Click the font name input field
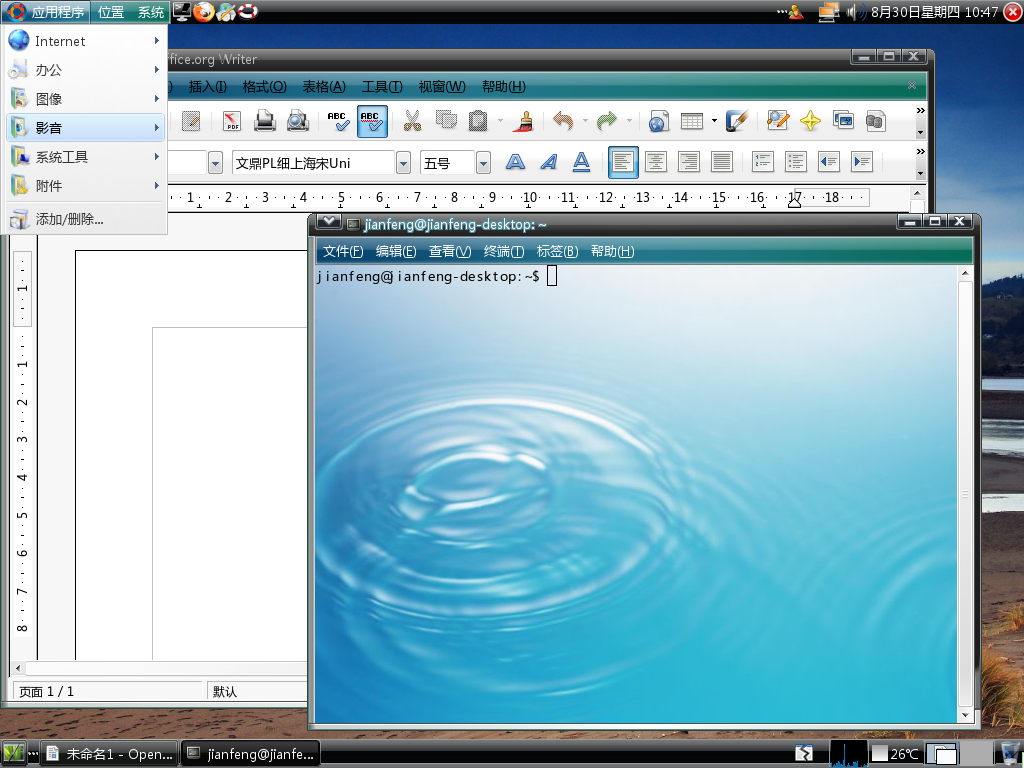This screenshot has height=768, width=1024. 314,163
